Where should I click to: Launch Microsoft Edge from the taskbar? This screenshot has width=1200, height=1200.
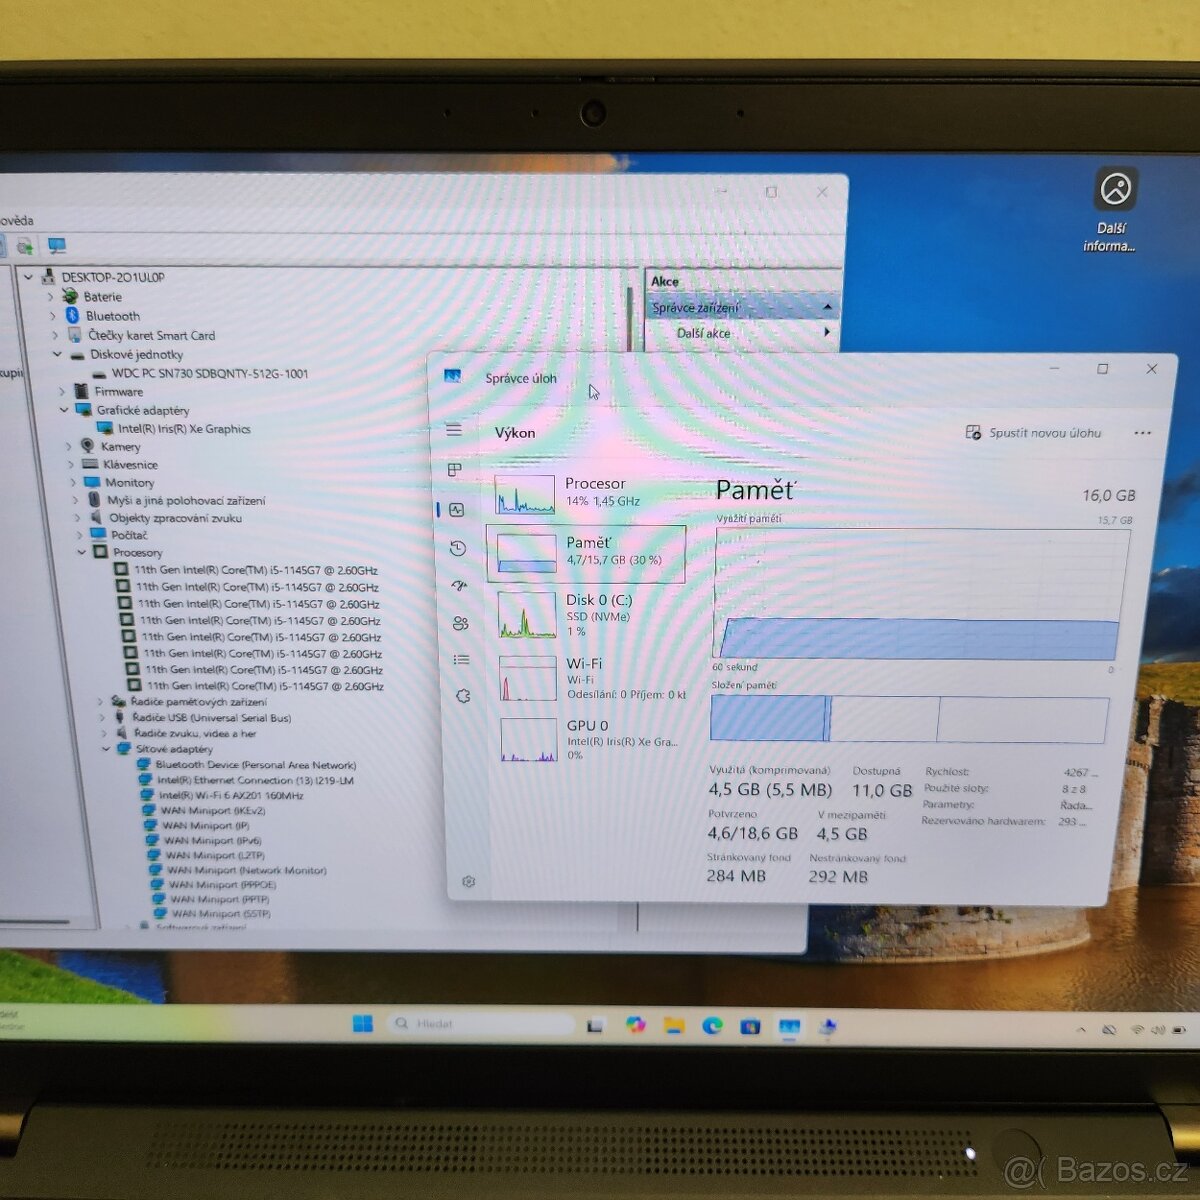[712, 1025]
